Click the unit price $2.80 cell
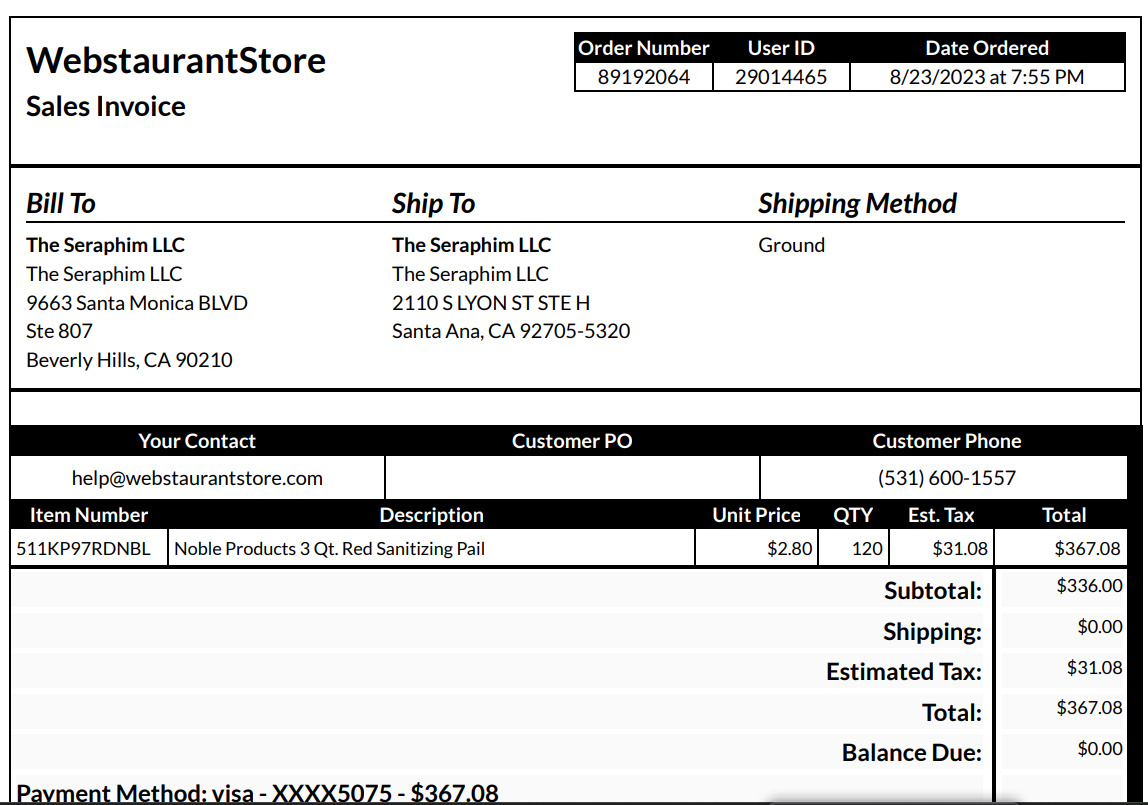 [756, 549]
